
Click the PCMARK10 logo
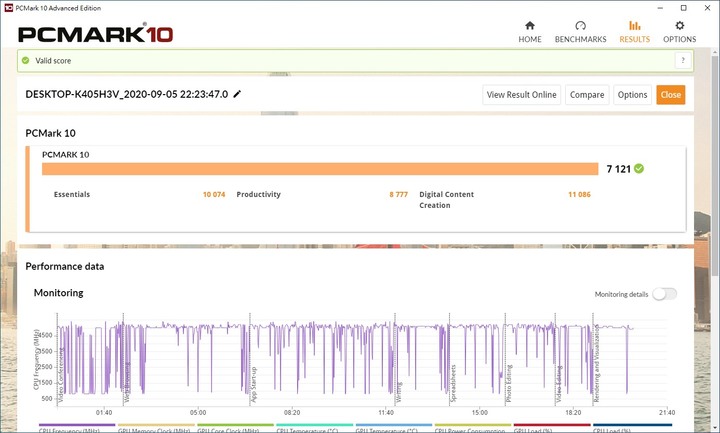(95, 34)
